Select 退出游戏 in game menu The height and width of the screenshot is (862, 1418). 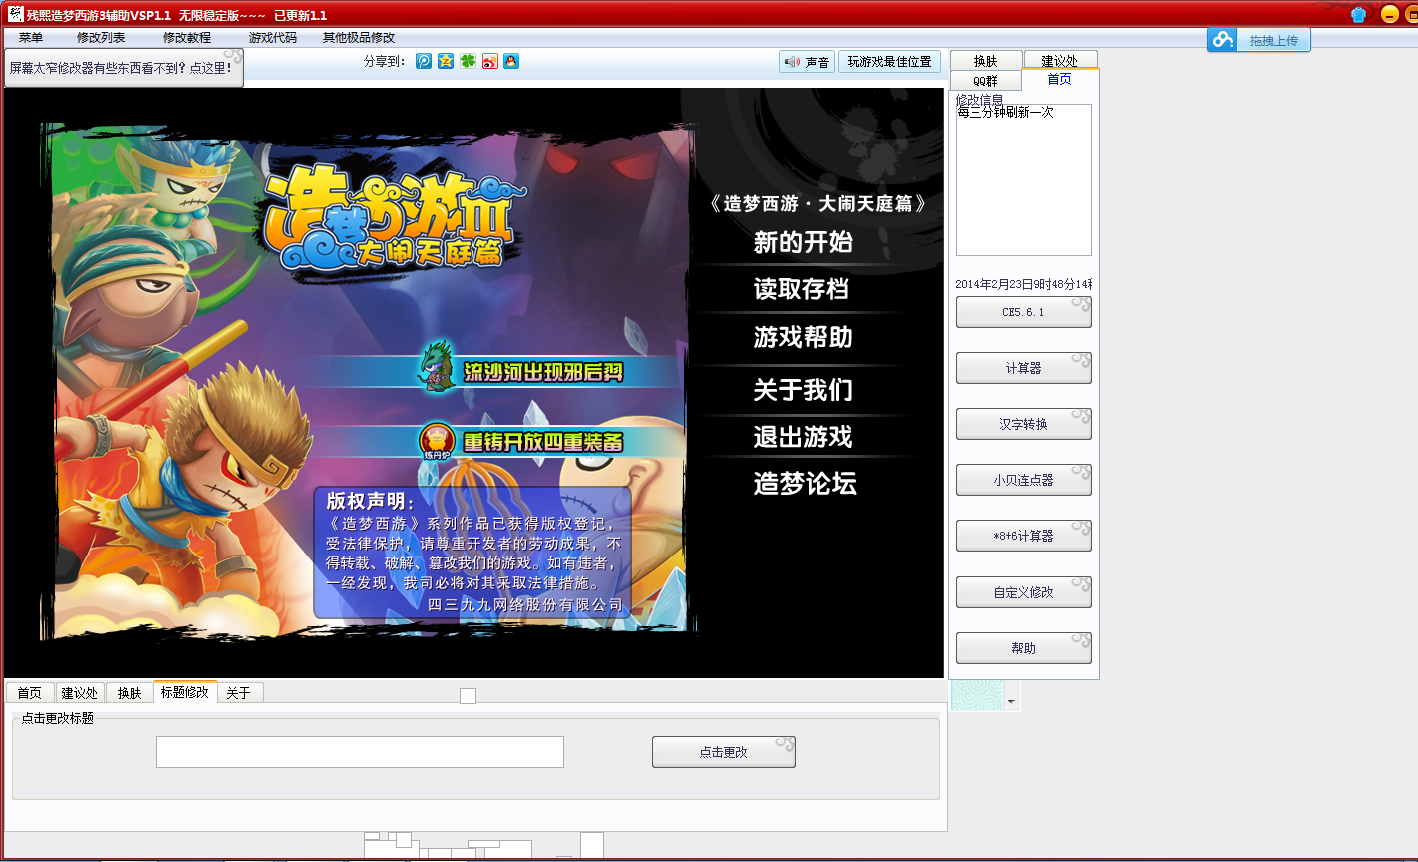click(803, 437)
